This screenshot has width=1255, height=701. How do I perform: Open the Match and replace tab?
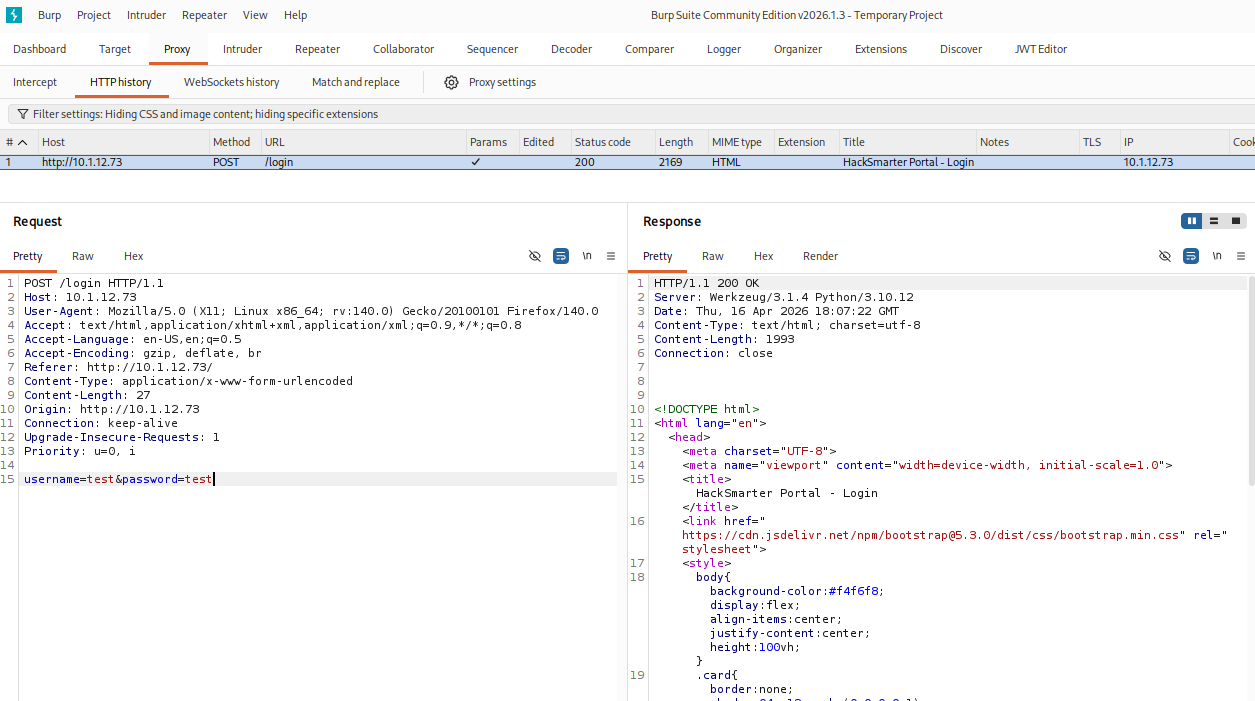[355, 82]
